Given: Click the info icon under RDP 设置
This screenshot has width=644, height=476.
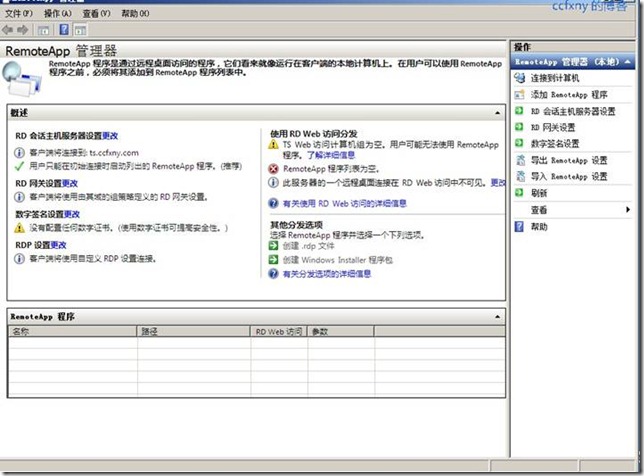Looking at the screenshot, I should click(19, 258).
